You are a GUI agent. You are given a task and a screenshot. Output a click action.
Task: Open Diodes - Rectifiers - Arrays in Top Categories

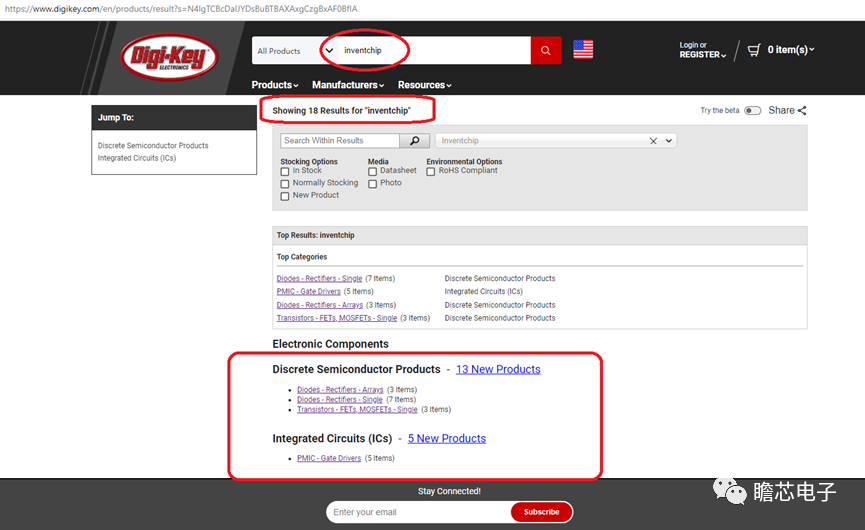(x=320, y=305)
